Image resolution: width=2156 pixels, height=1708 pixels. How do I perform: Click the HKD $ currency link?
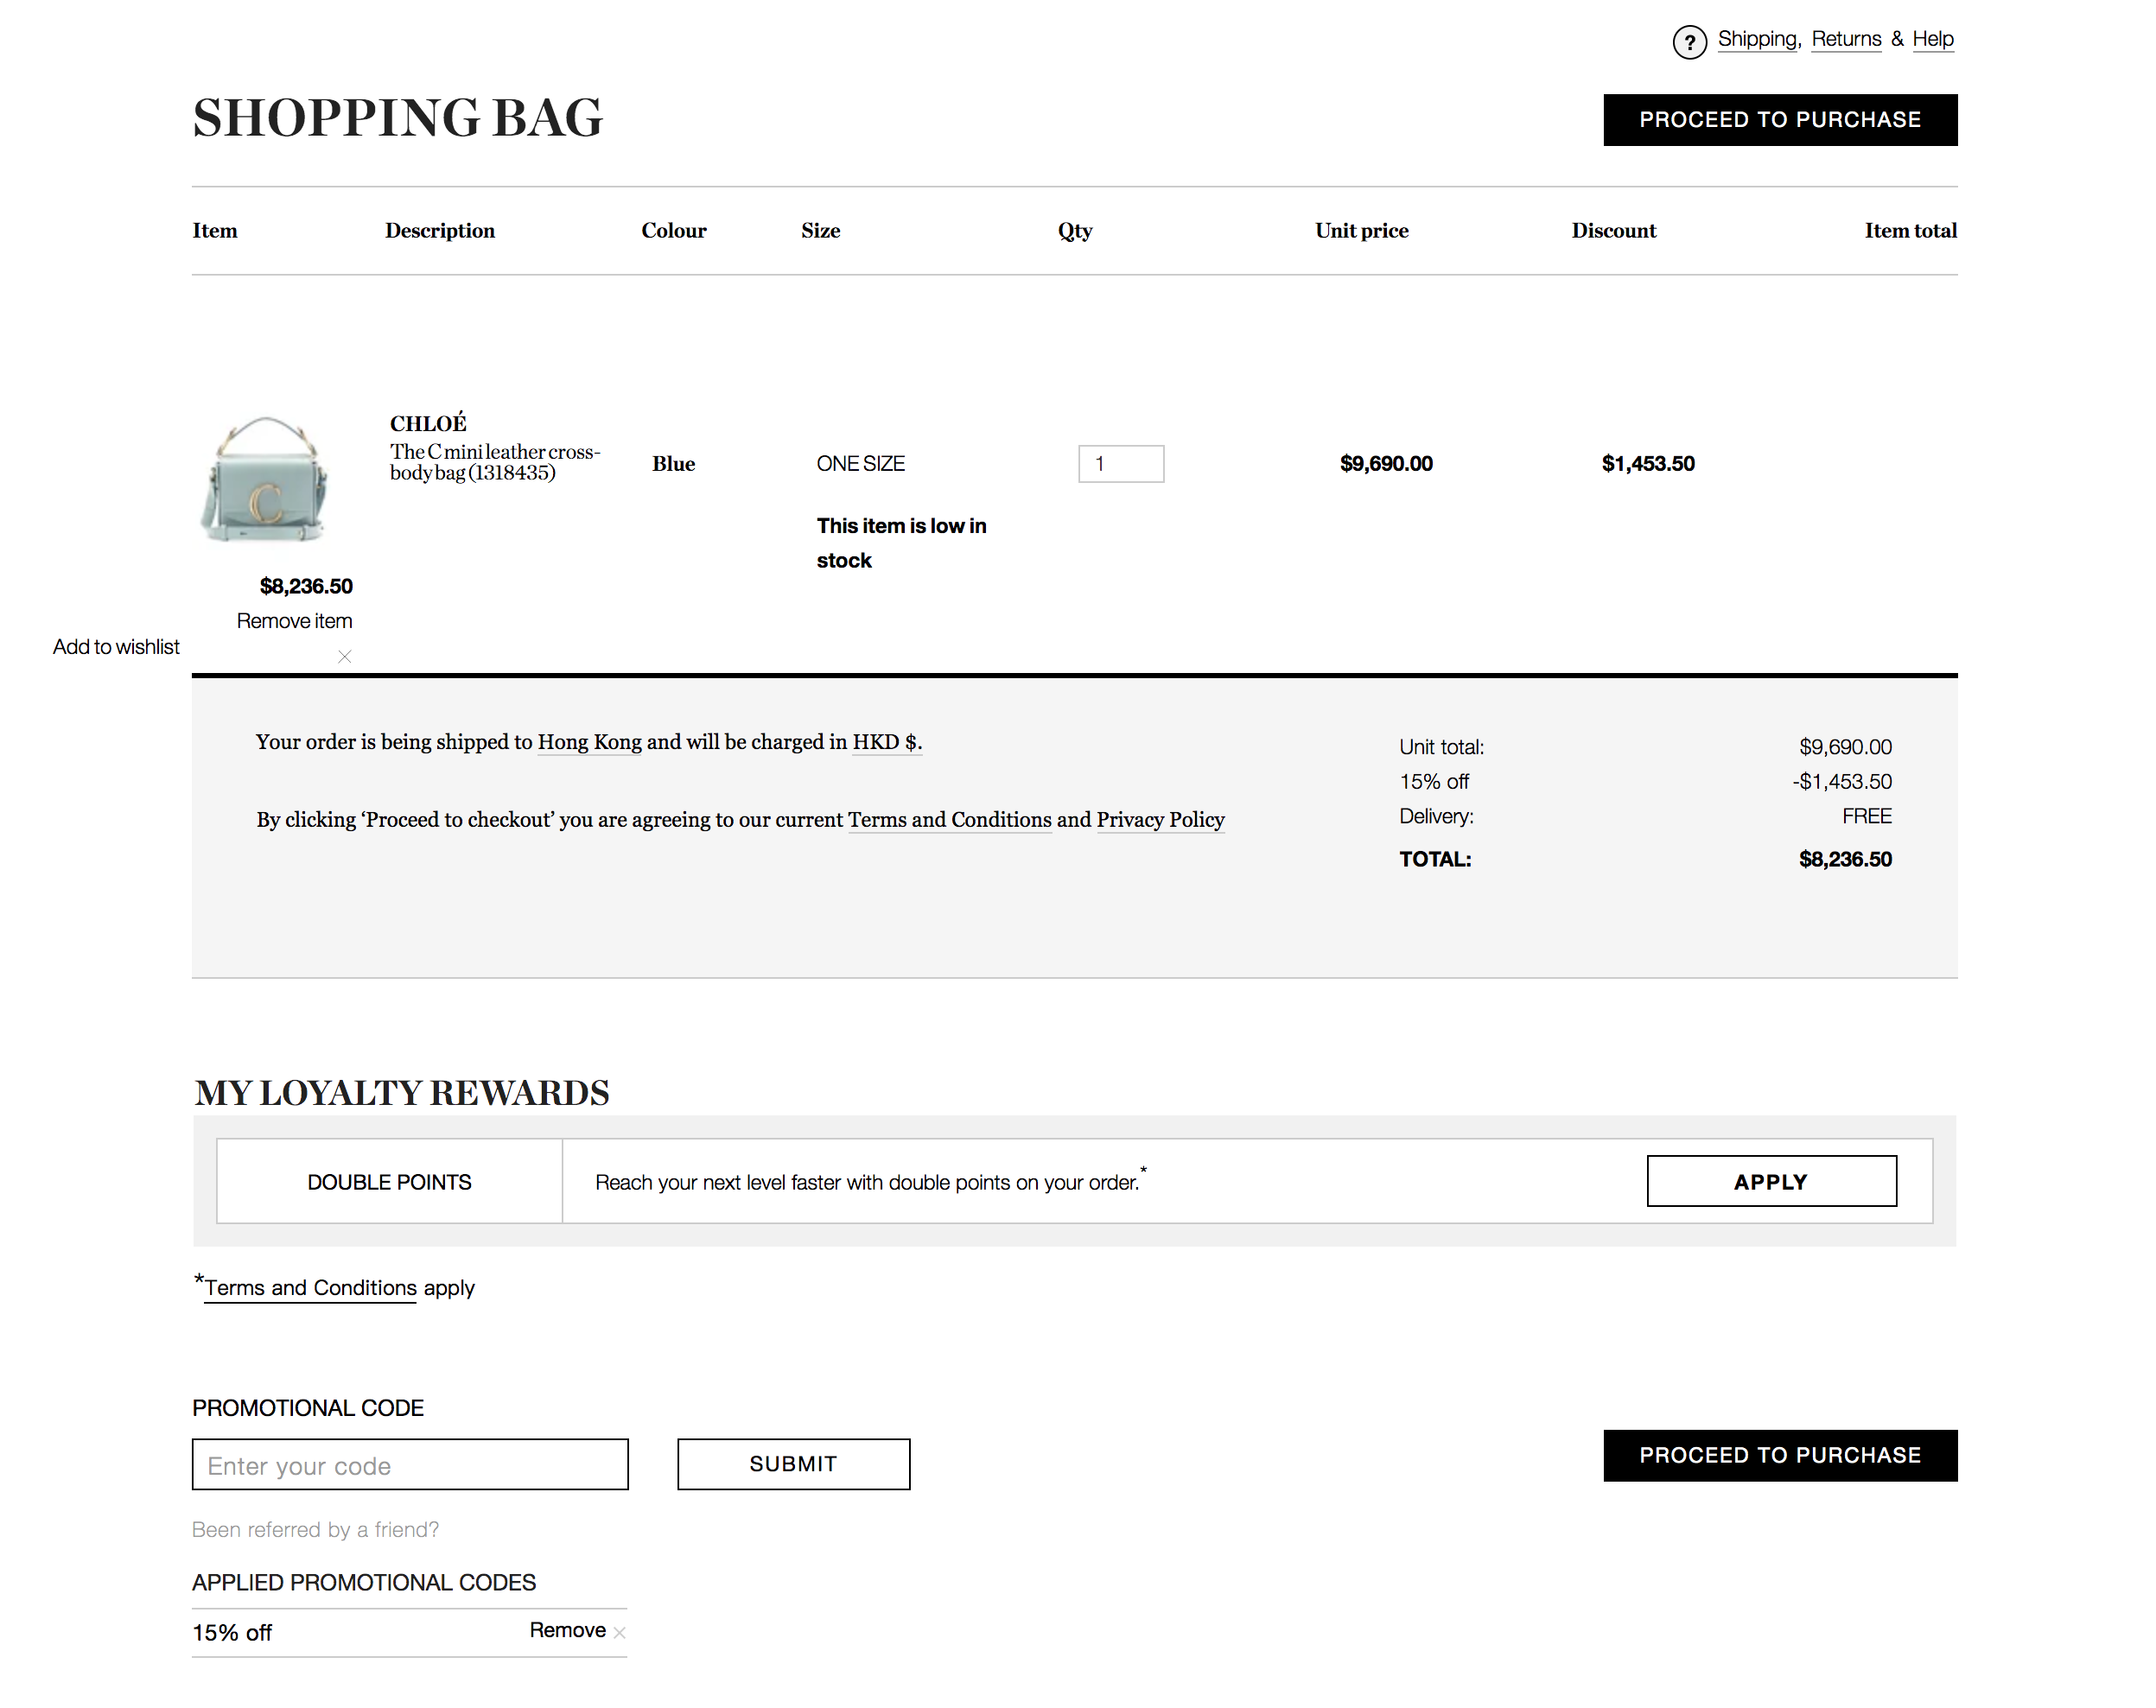coord(886,742)
